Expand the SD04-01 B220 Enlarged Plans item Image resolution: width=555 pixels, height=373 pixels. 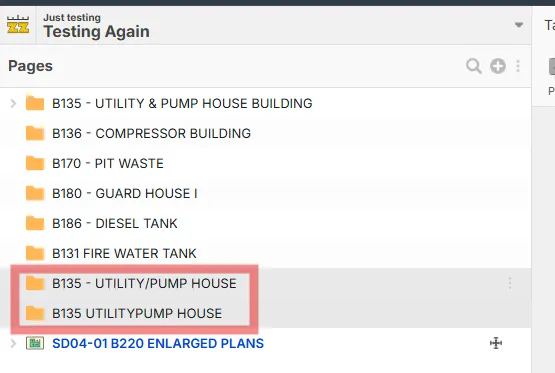(x=13, y=343)
